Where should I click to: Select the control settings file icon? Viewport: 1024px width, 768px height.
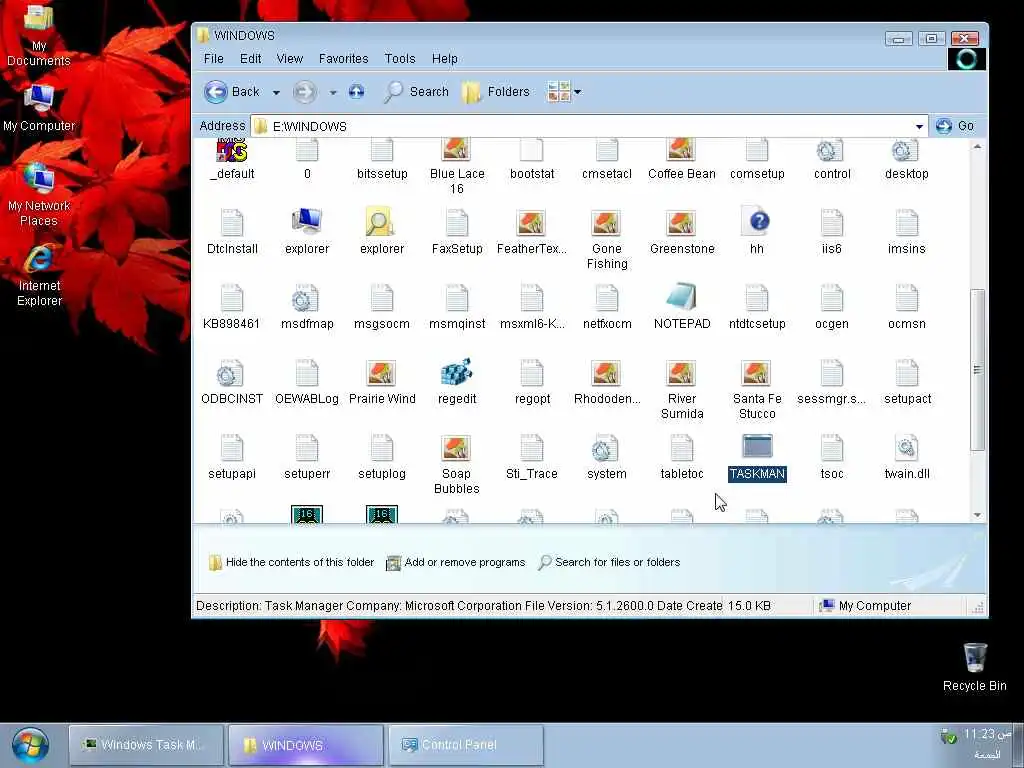point(831,150)
